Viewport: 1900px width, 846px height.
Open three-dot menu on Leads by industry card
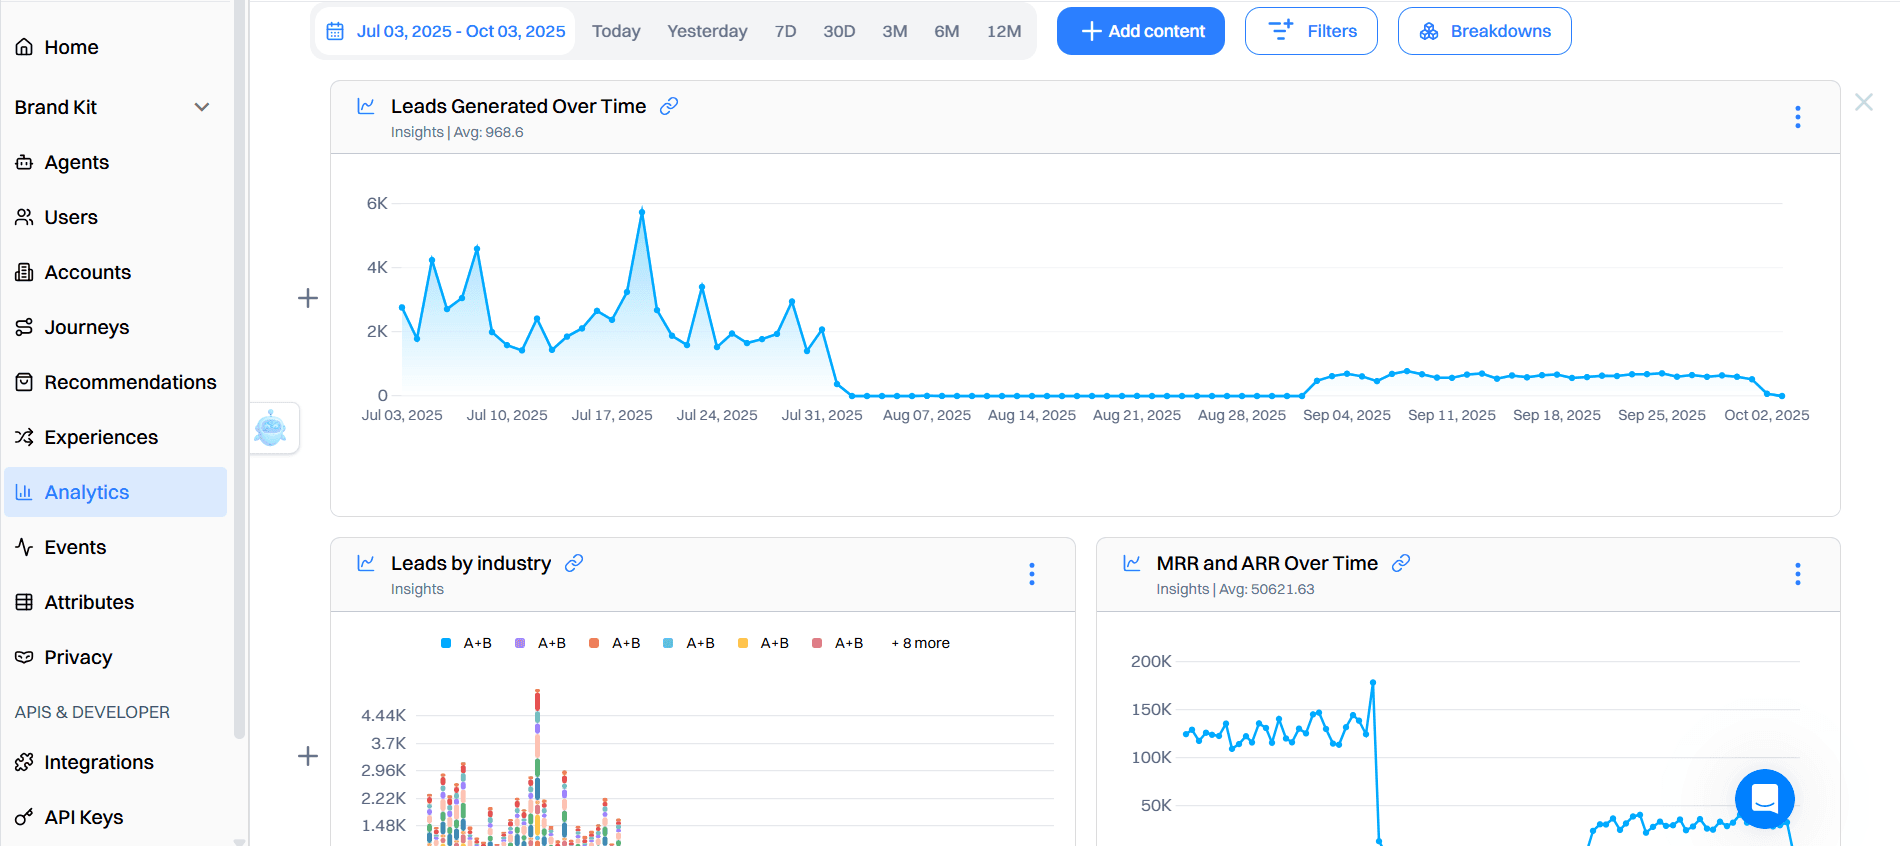(x=1031, y=574)
